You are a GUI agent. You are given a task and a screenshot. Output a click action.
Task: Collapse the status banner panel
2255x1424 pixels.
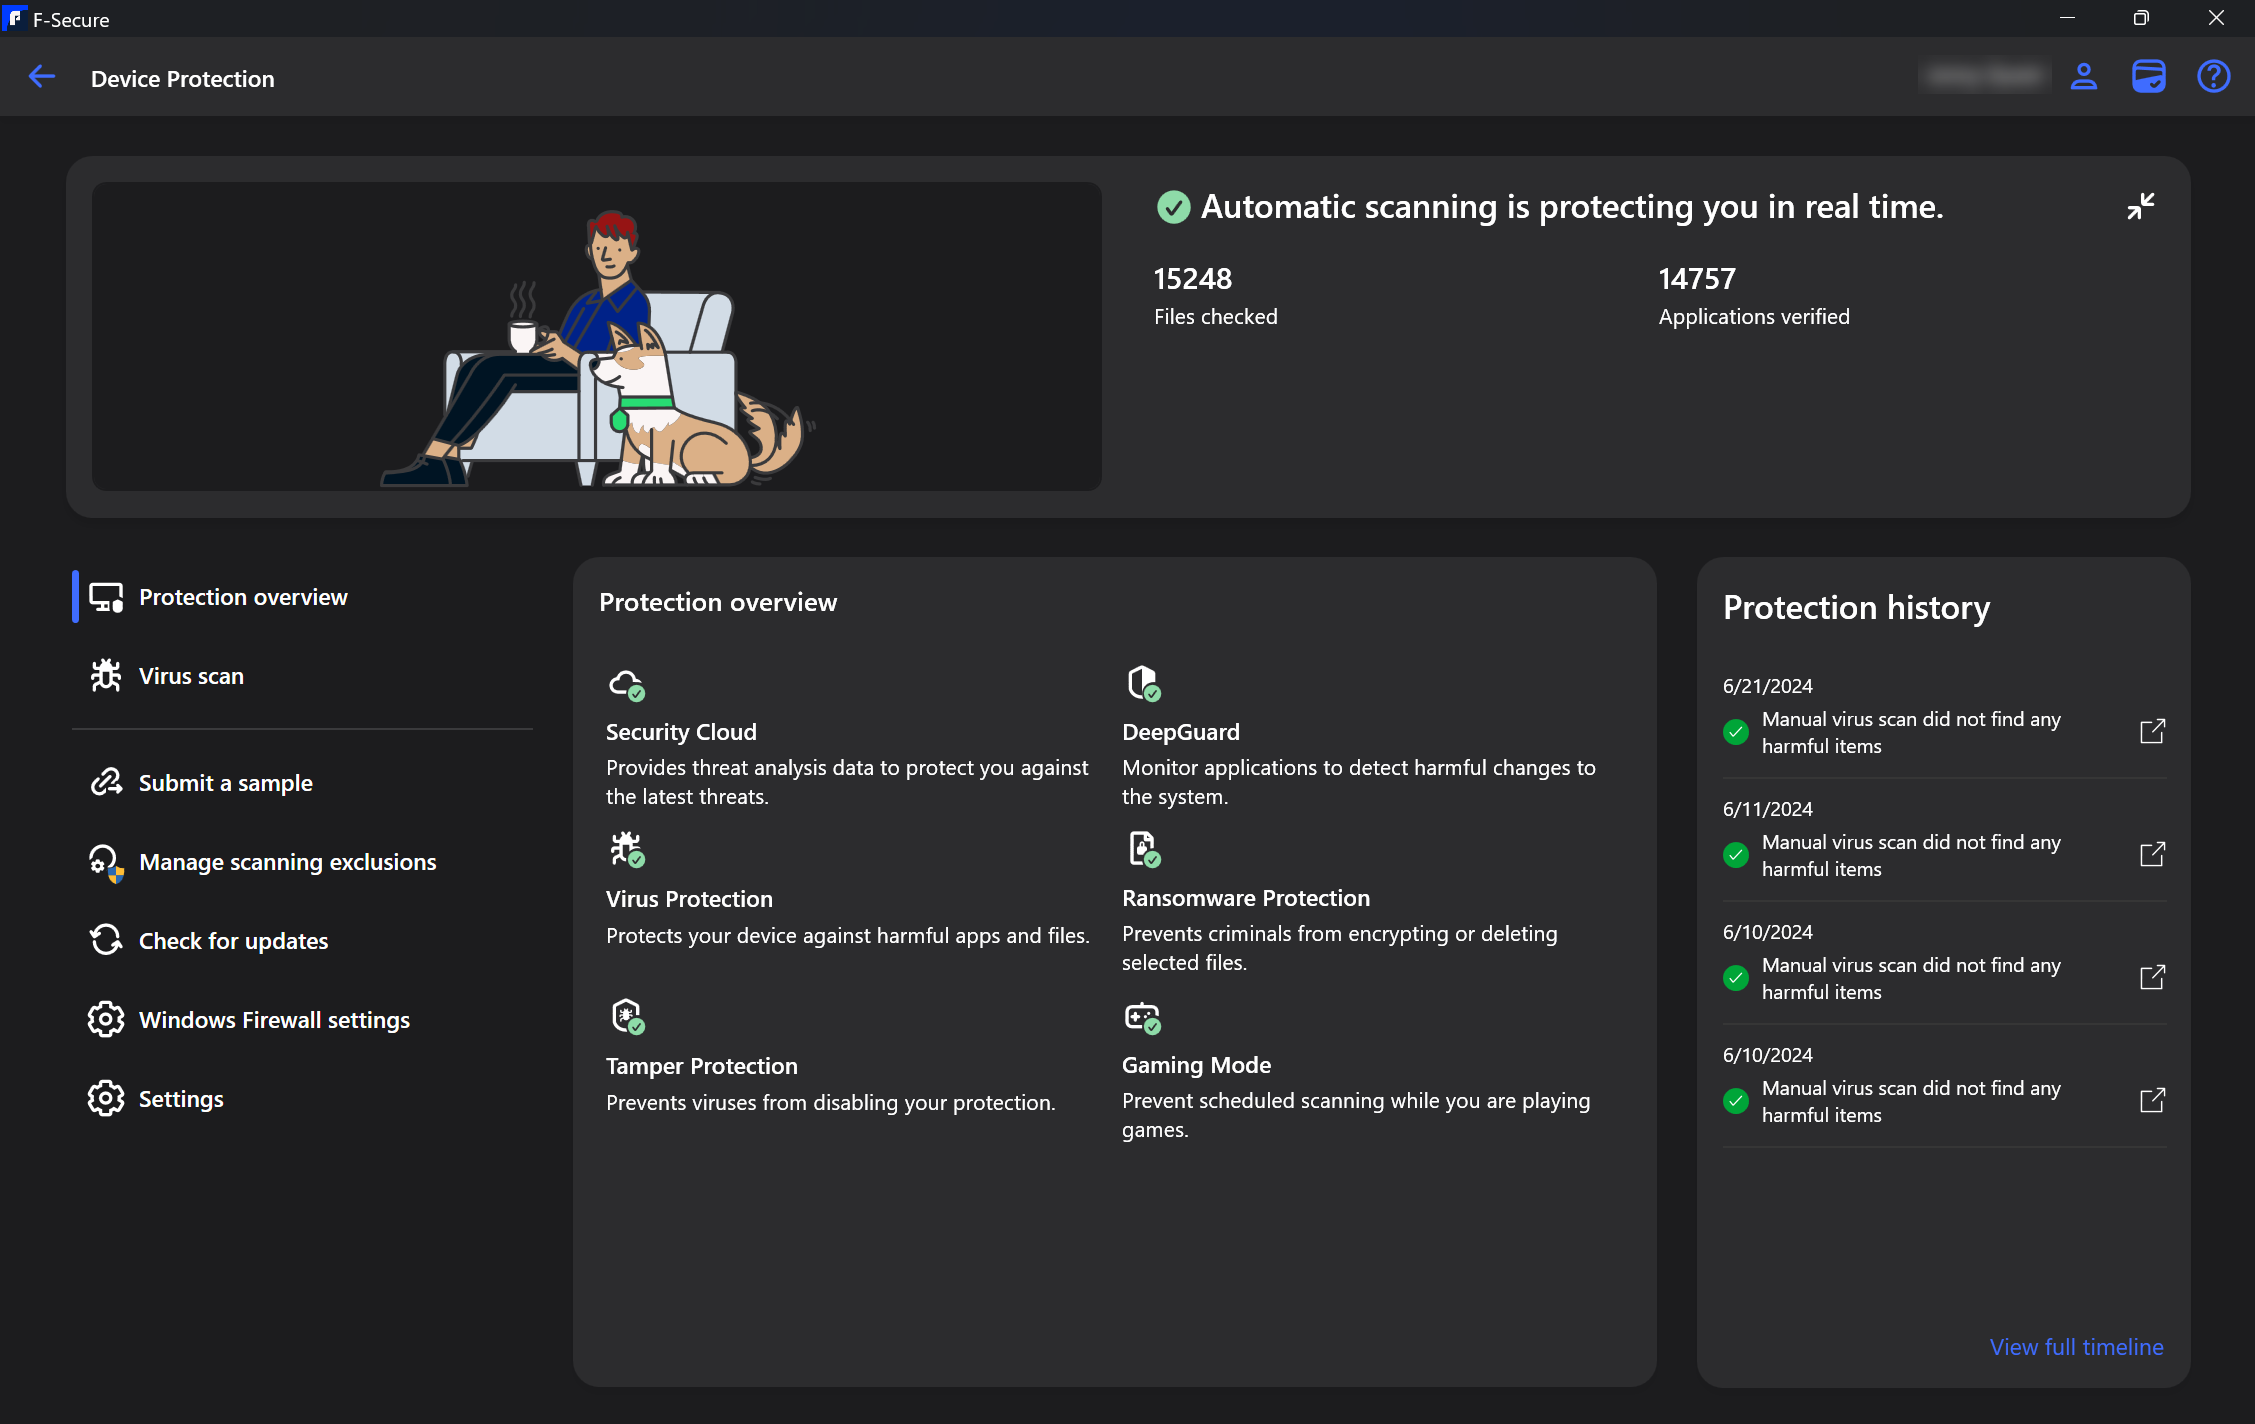point(2141,206)
